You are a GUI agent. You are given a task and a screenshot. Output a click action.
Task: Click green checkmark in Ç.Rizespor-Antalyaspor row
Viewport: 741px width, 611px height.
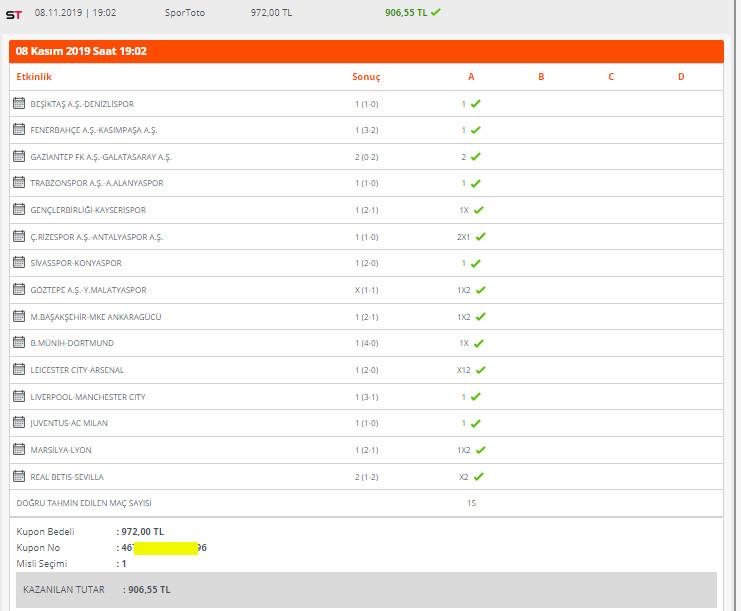(x=481, y=236)
